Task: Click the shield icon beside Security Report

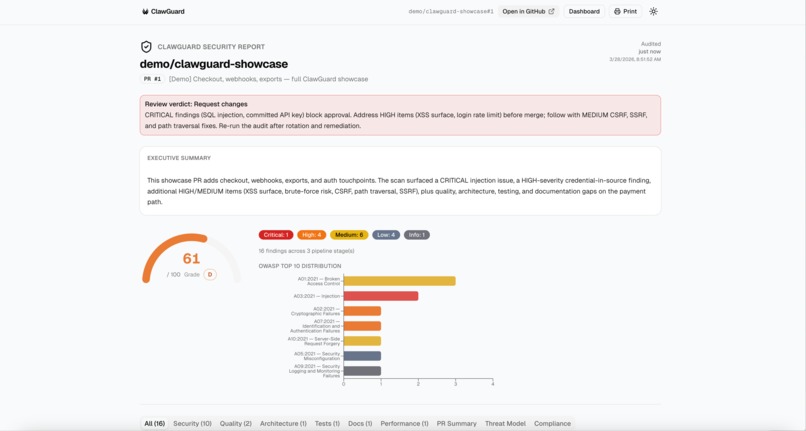Action: pos(146,47)
